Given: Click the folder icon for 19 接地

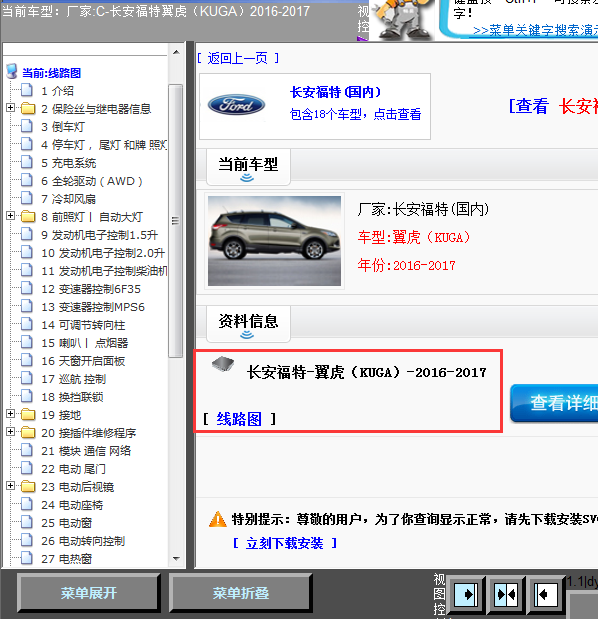Looking at the screenshot, I should coord(28,415).
